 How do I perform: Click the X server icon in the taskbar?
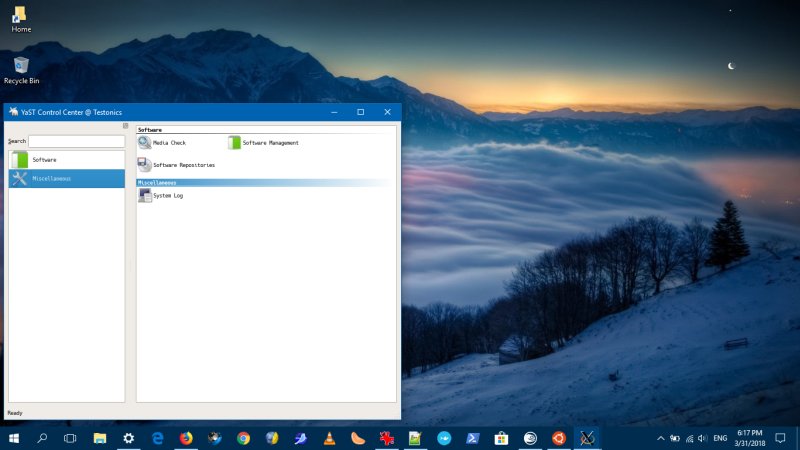[587, 438]
